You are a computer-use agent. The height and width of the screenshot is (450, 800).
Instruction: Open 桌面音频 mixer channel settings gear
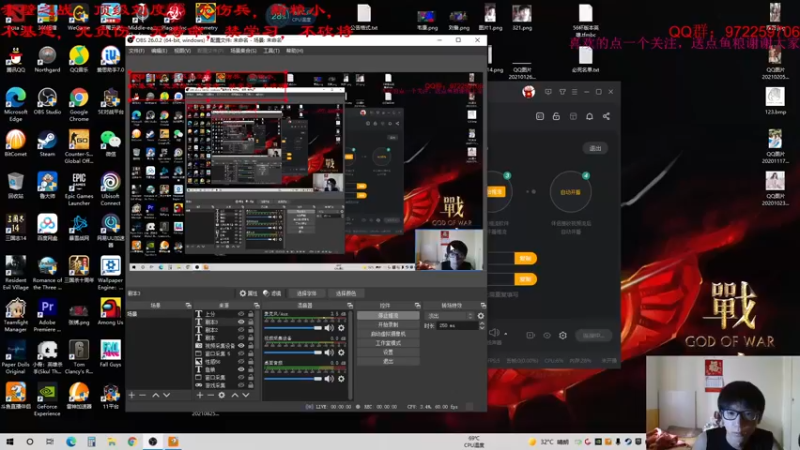click(x=341, y=379)
